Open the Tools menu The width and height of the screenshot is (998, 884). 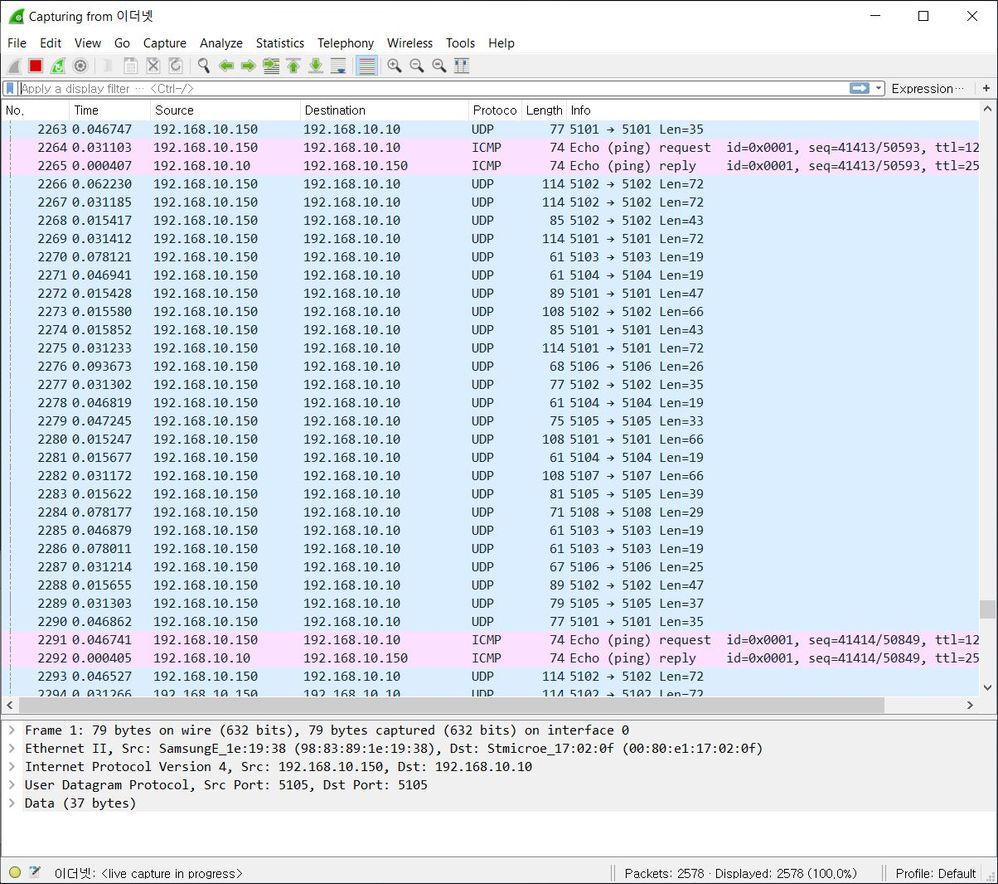click(460, 43)
